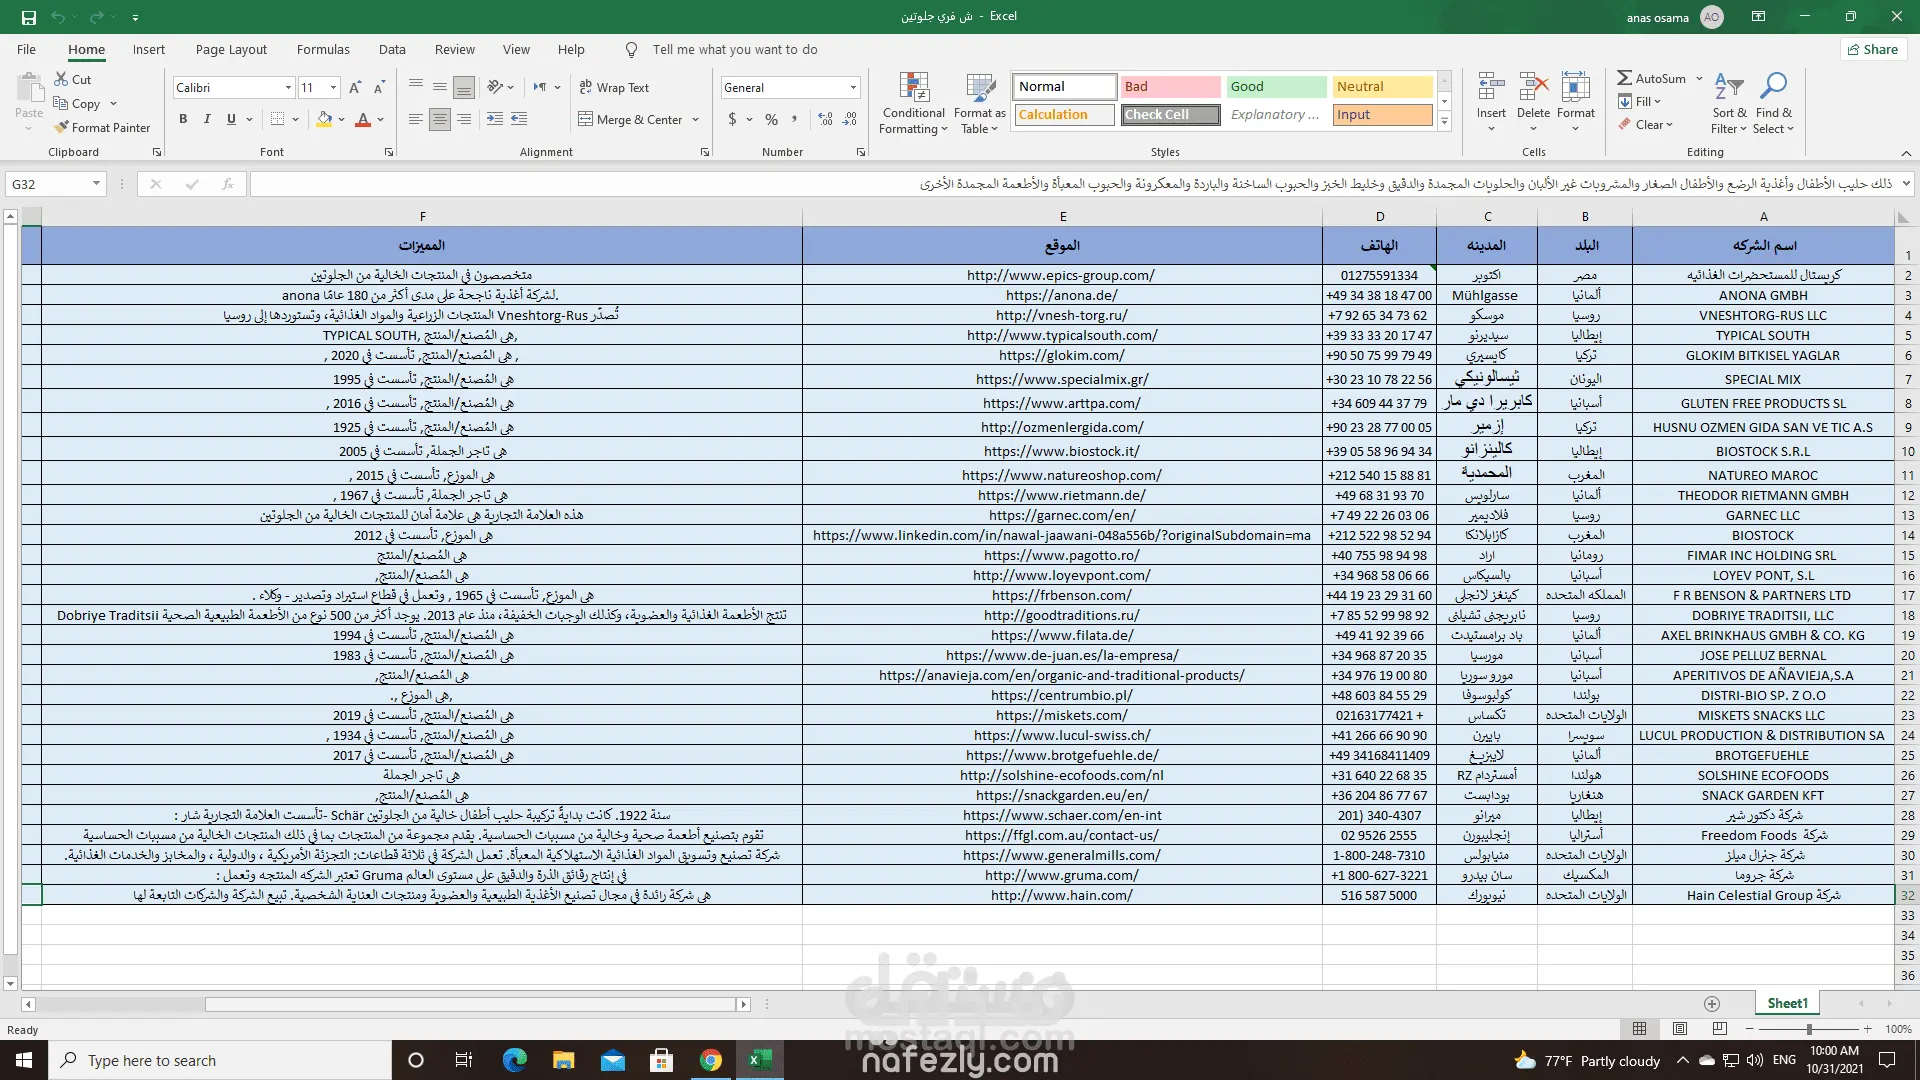Click the Increase Font Size icon
The image size is (1920, 1080).
[x=355, y=88]
